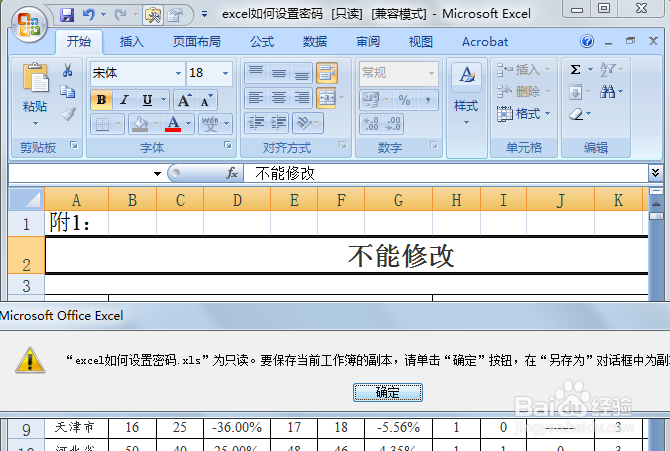Cut selection using scissors icon
This screenshot has width=670, height=451.
[68, 70]
